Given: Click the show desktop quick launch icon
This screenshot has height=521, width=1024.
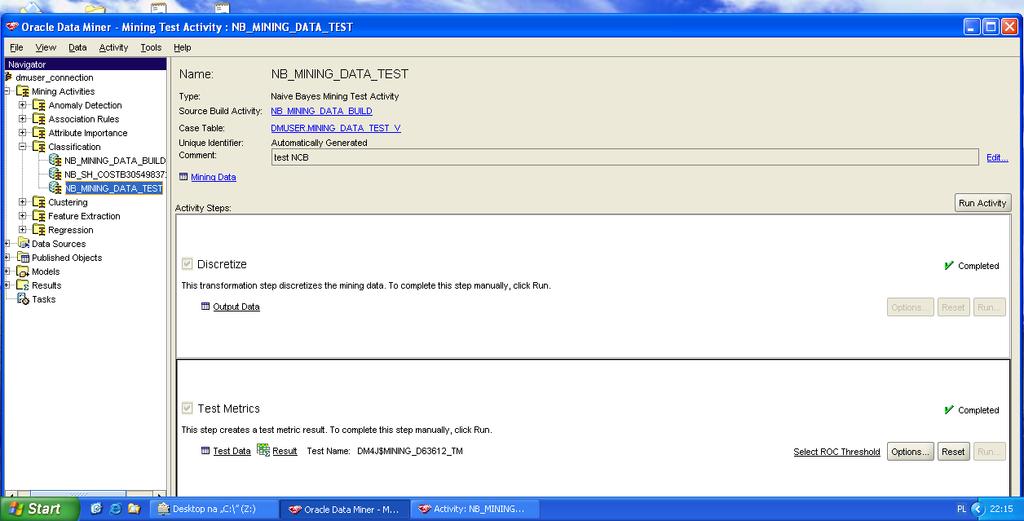Looking at the screenshot, I should click(97, 509).
